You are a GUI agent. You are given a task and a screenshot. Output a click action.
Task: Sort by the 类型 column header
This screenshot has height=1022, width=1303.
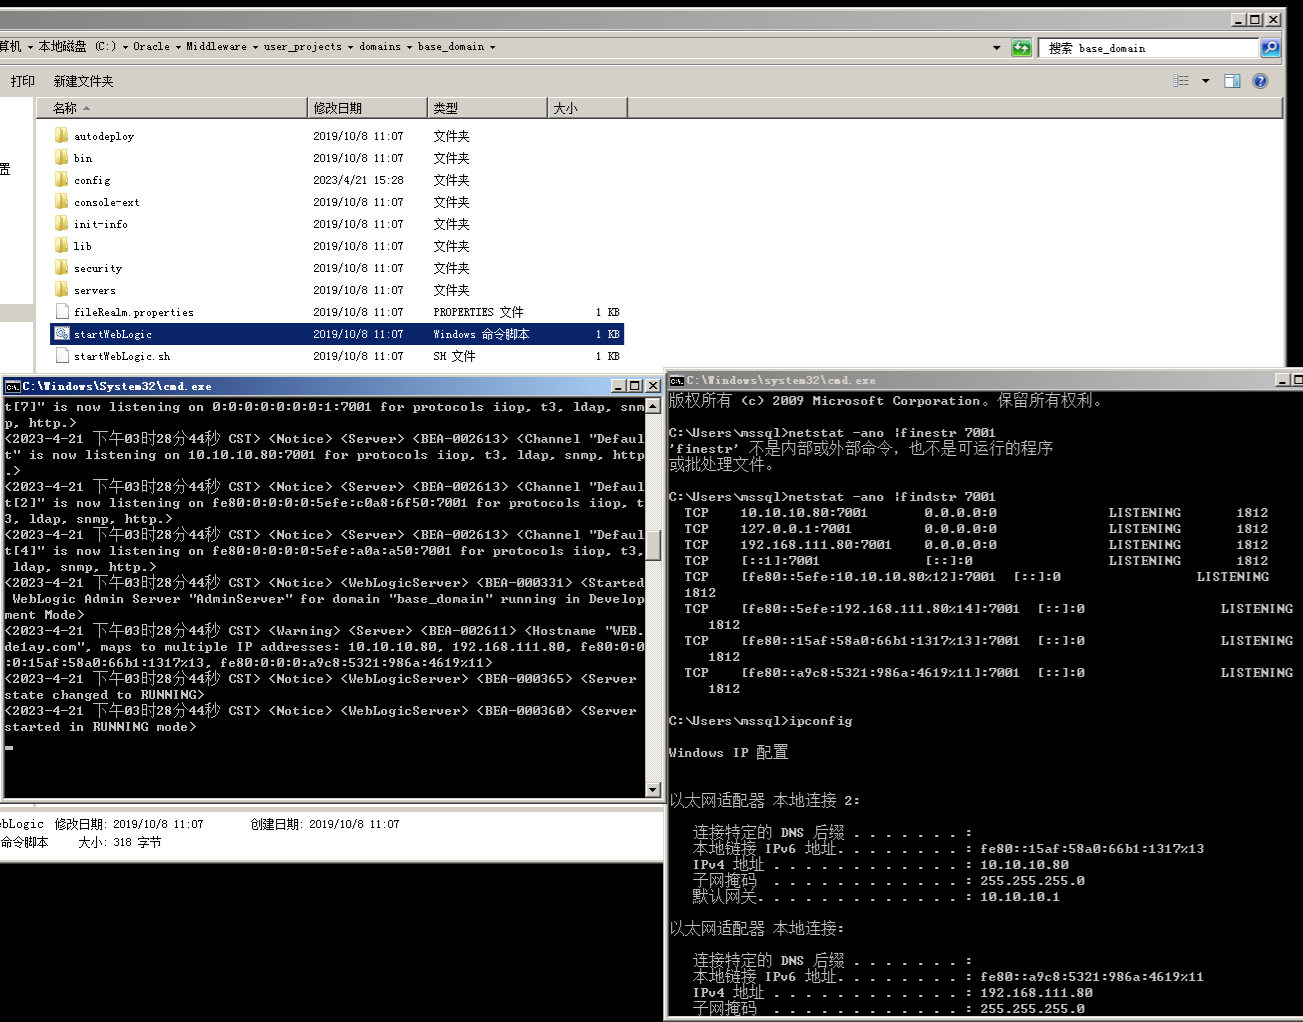pyautogui.click(x=487, y=108)
